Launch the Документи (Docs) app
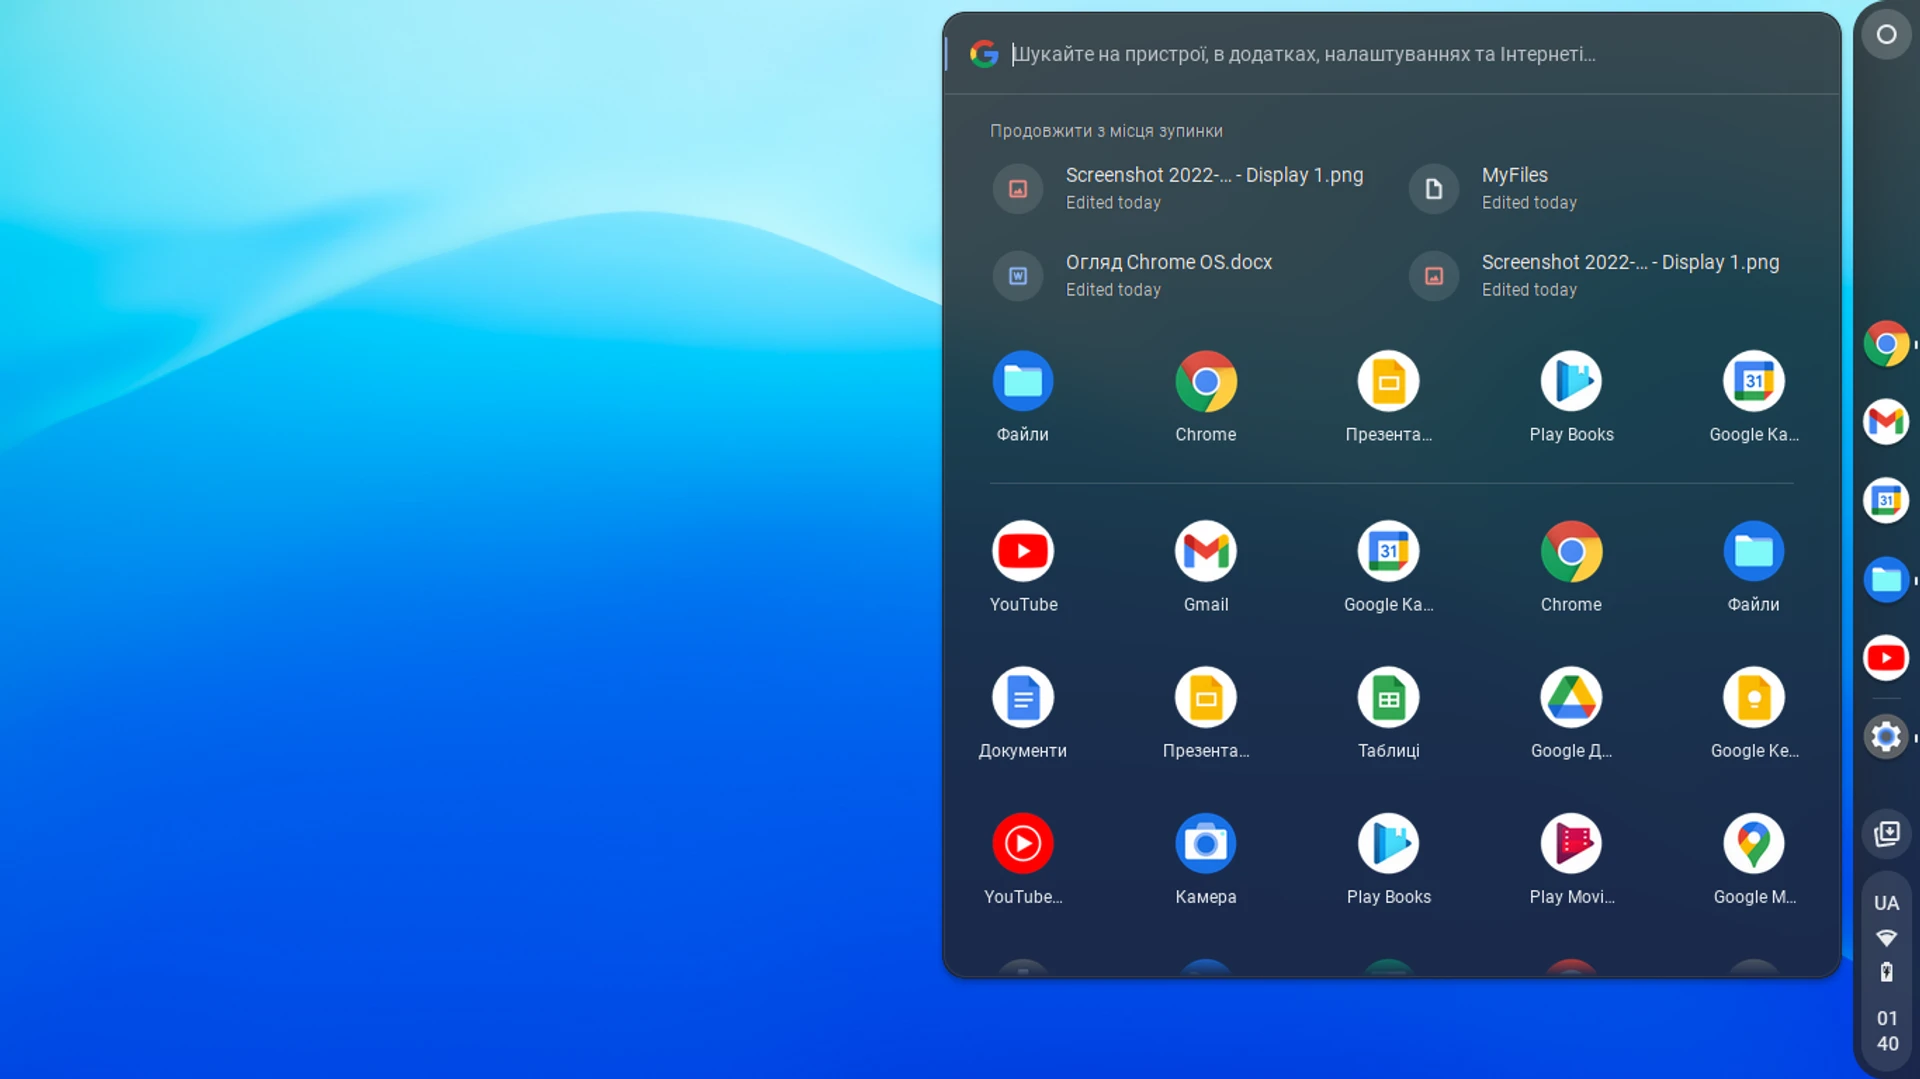Viewport: 1920px width, 1079px height. (1022, 697)
